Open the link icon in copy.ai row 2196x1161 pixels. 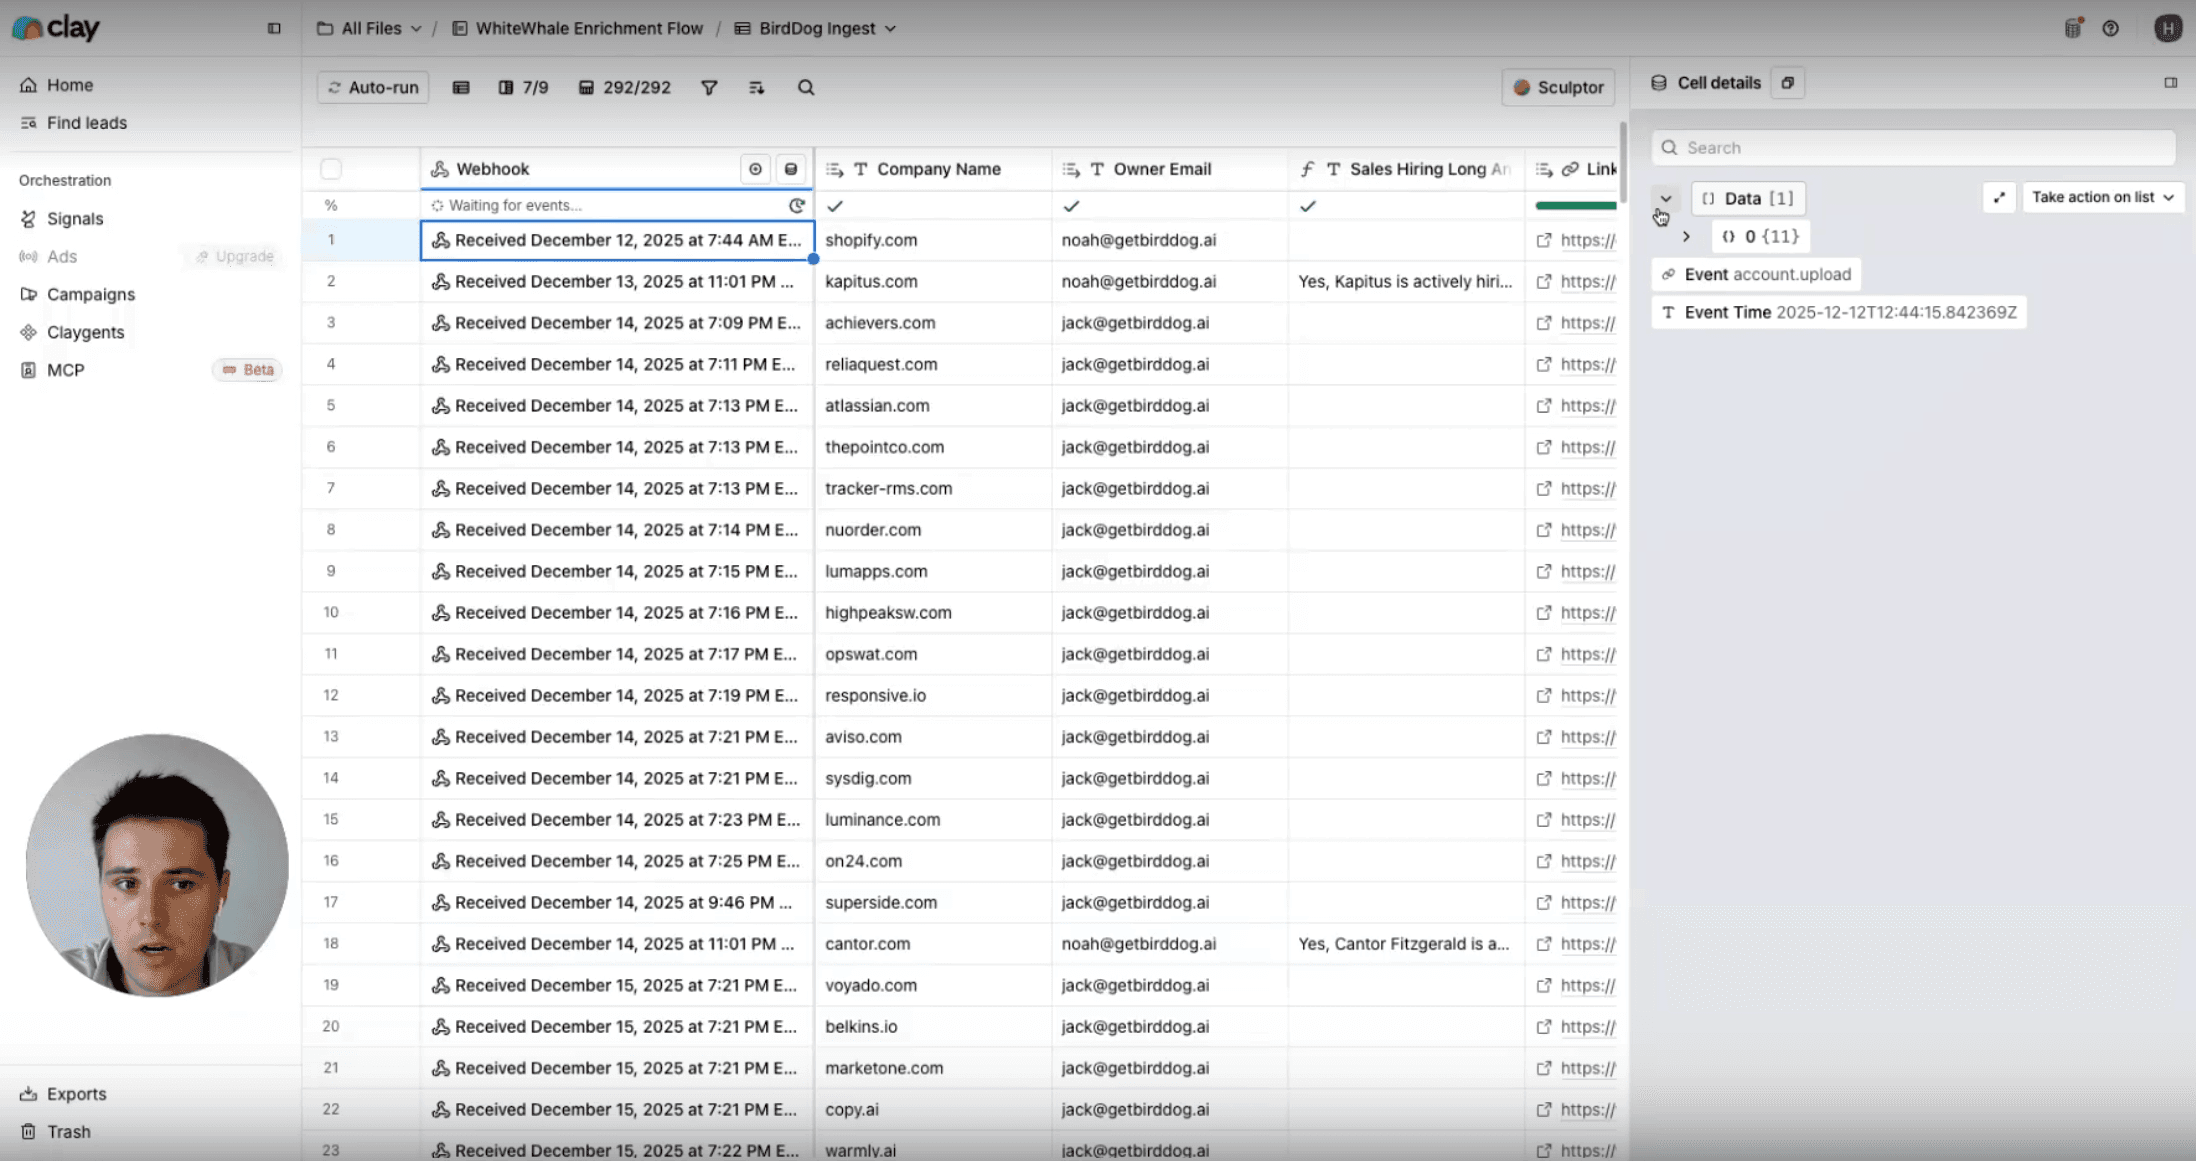pyautogui.click(x=1544, y=1110)
